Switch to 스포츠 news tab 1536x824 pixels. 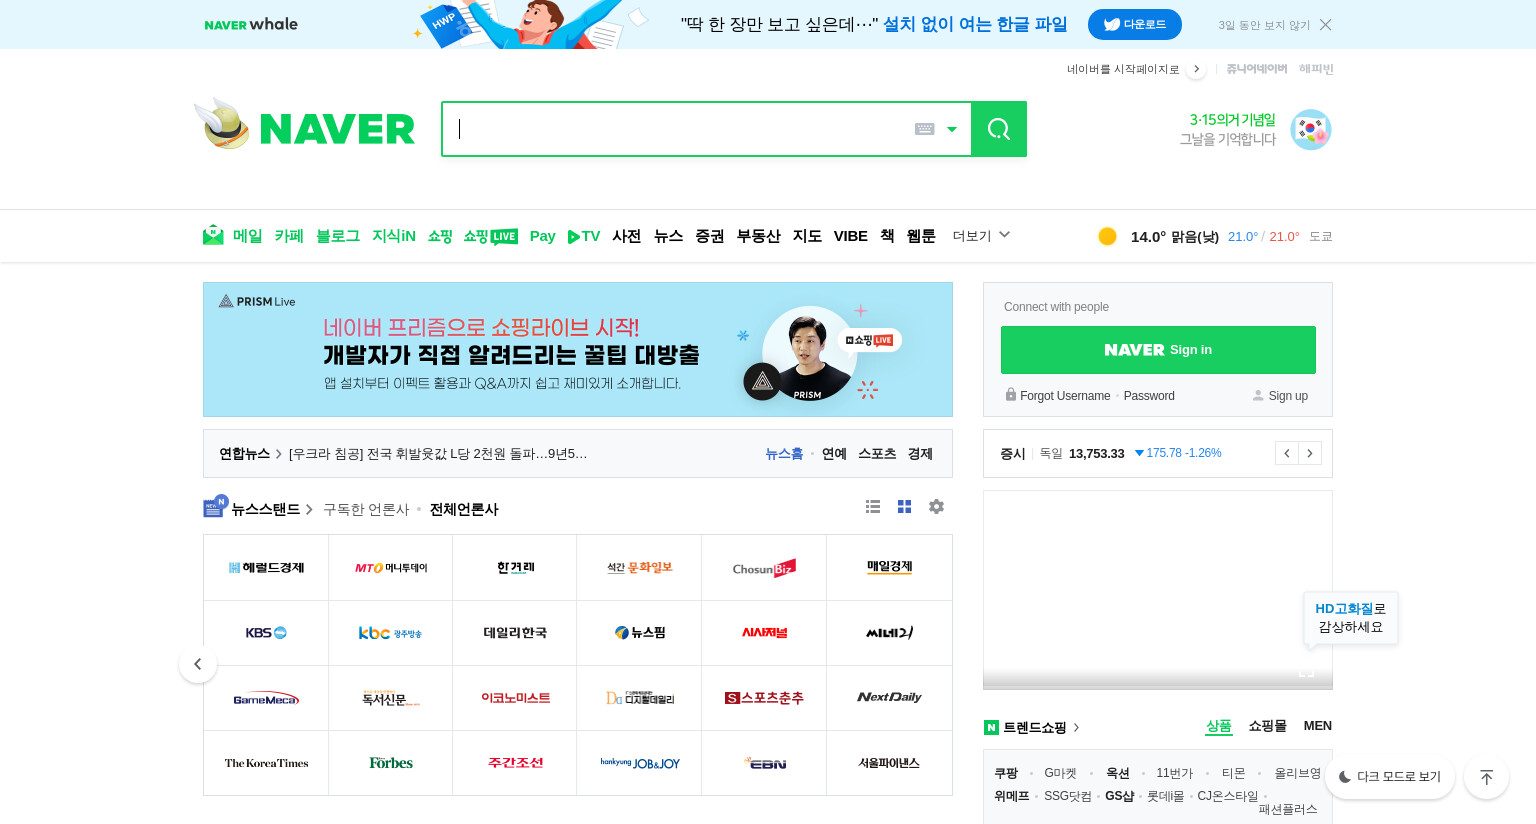click(x=877, y=454)
